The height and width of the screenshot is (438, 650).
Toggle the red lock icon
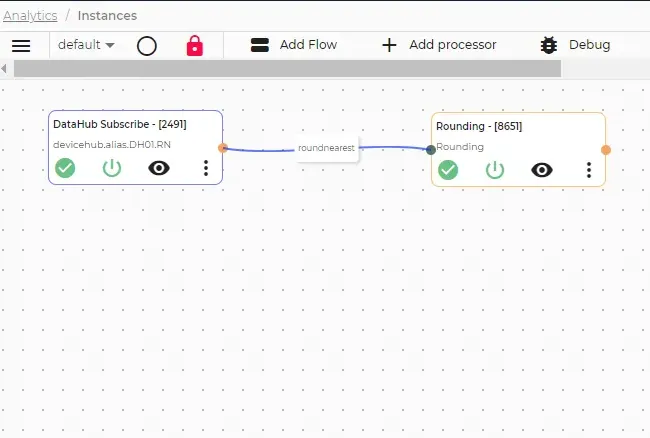tap(195, 45)
